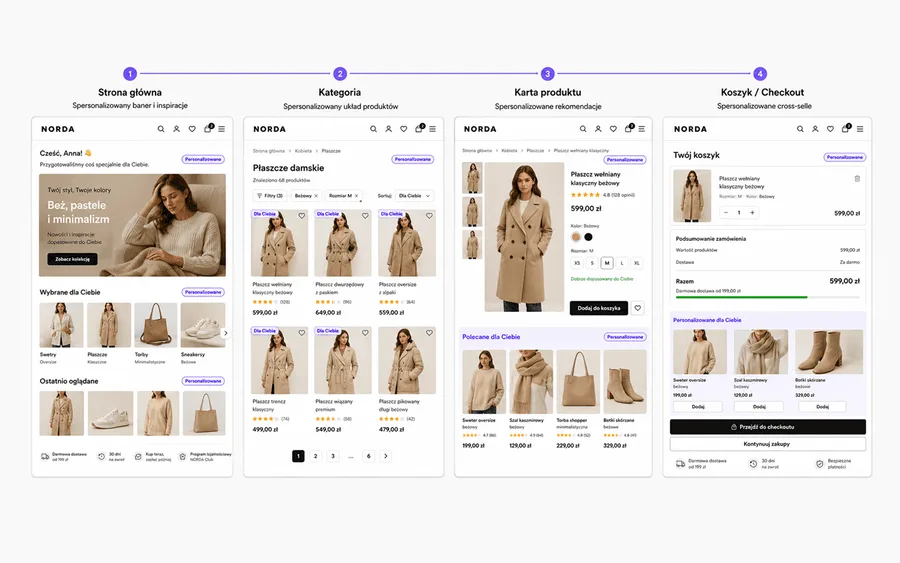Go to next page with pagination arrow
Viewport: 900px width, 563px height.
(386, 456)
